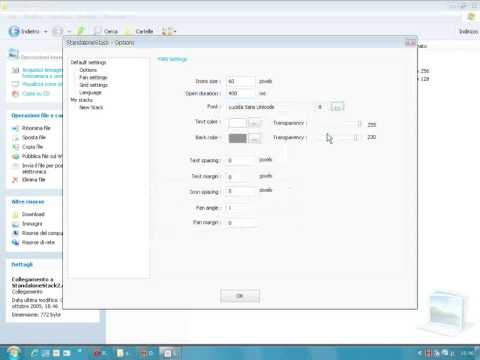Image resolution: width=480 pixels, height=360 pixels.
Task: Click the Copia su CD disc icon
Action: [x=15, y=94]
